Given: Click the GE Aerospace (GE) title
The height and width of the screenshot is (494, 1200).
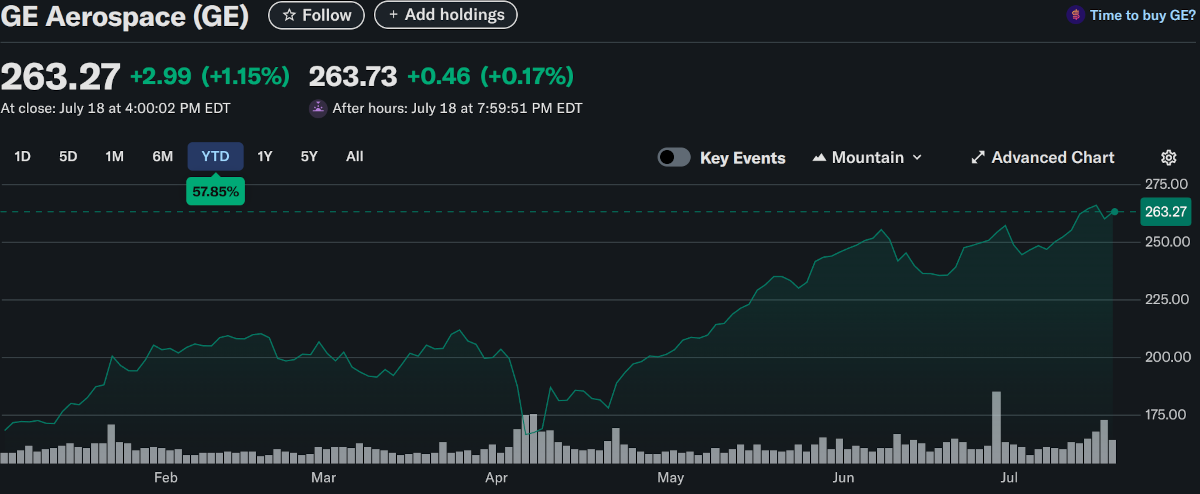Looking at the screenshot, I should click(x=125, y=16).
